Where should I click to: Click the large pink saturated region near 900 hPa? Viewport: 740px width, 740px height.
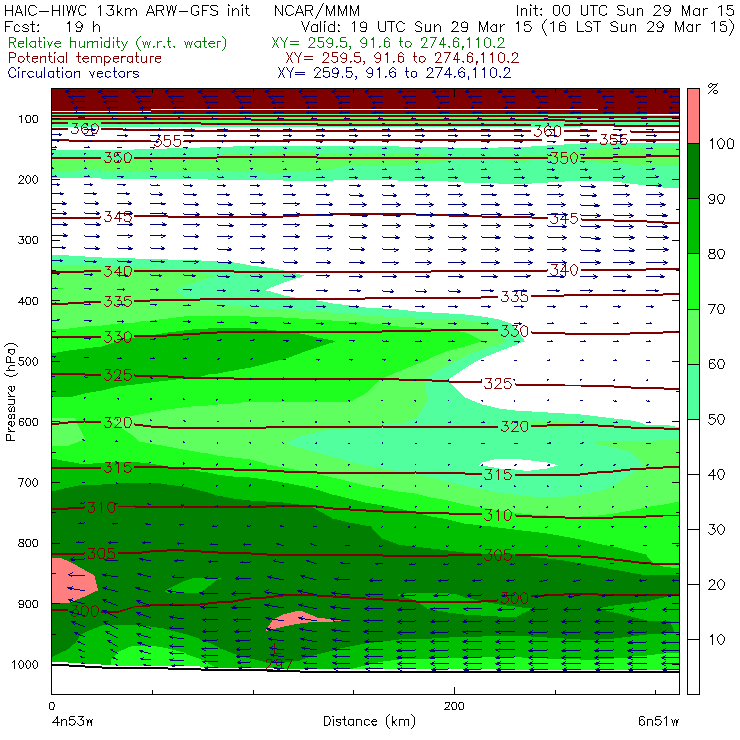coord(73,581)
